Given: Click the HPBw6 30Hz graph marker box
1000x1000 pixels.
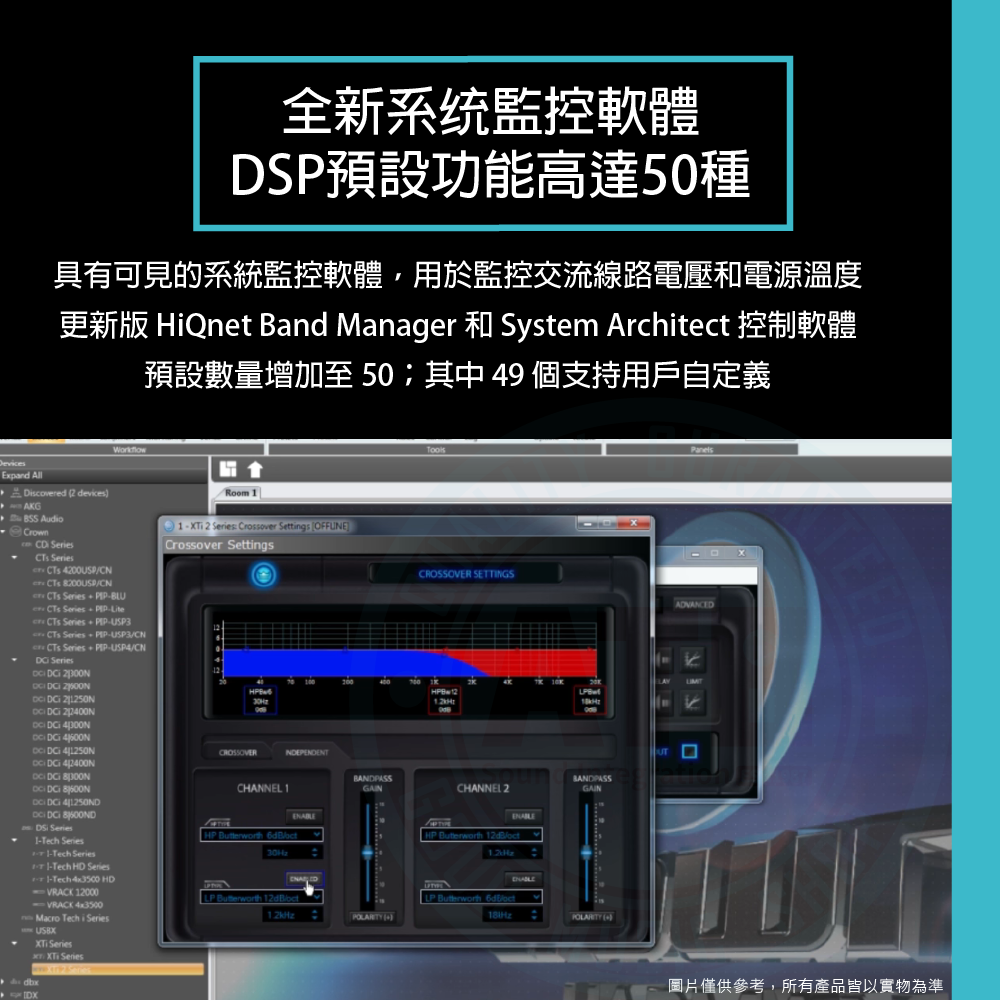Looking at the screenshot, I should (x=260, y=700).
